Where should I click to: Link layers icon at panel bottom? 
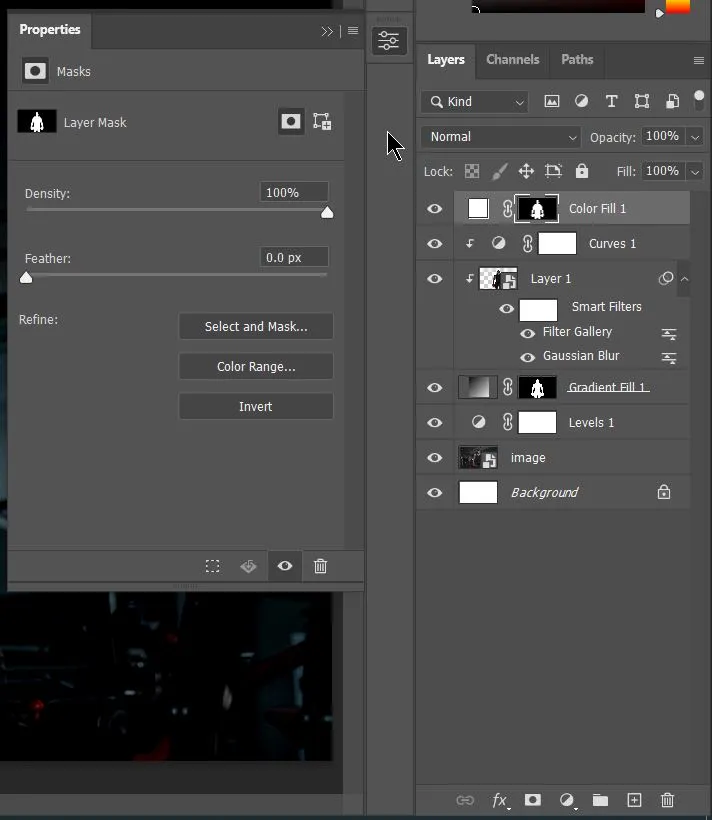click(465, 800)
